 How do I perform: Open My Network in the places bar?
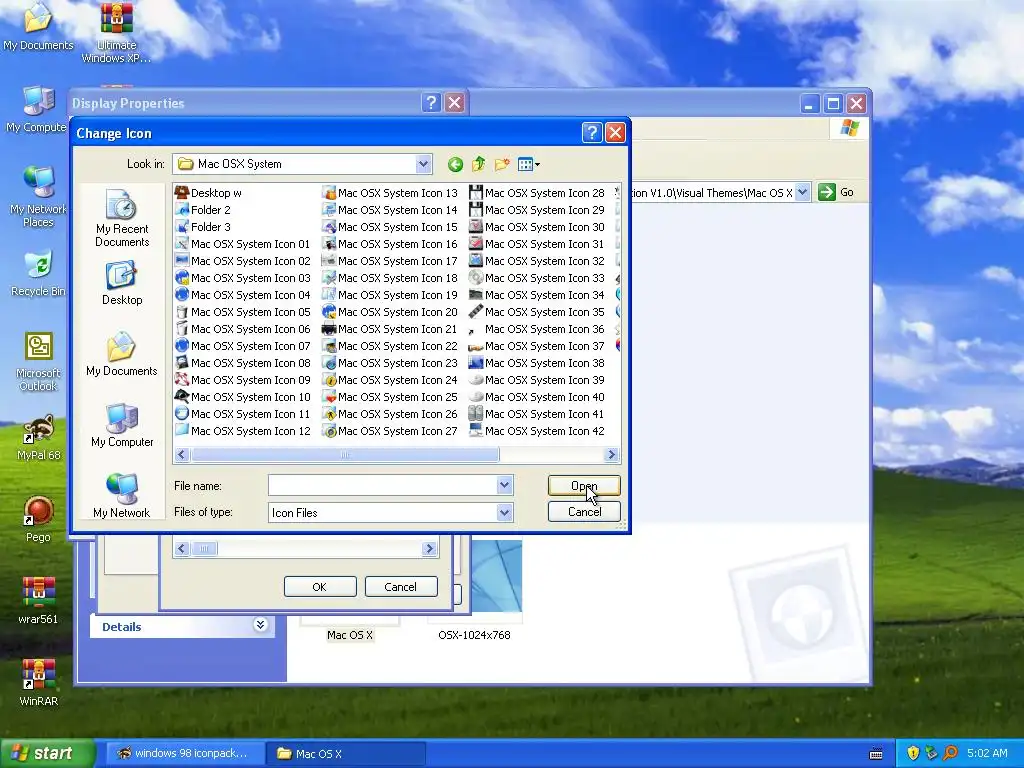click(122, 495)
